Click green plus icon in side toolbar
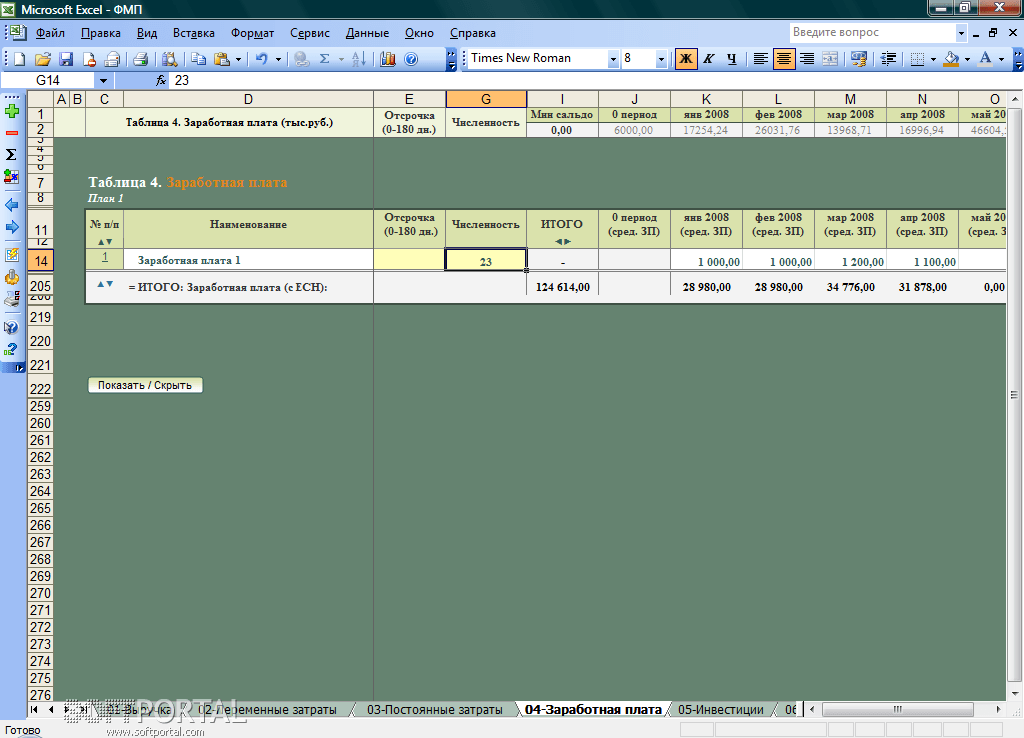The image size is (1024, 738). click(12, 111)
